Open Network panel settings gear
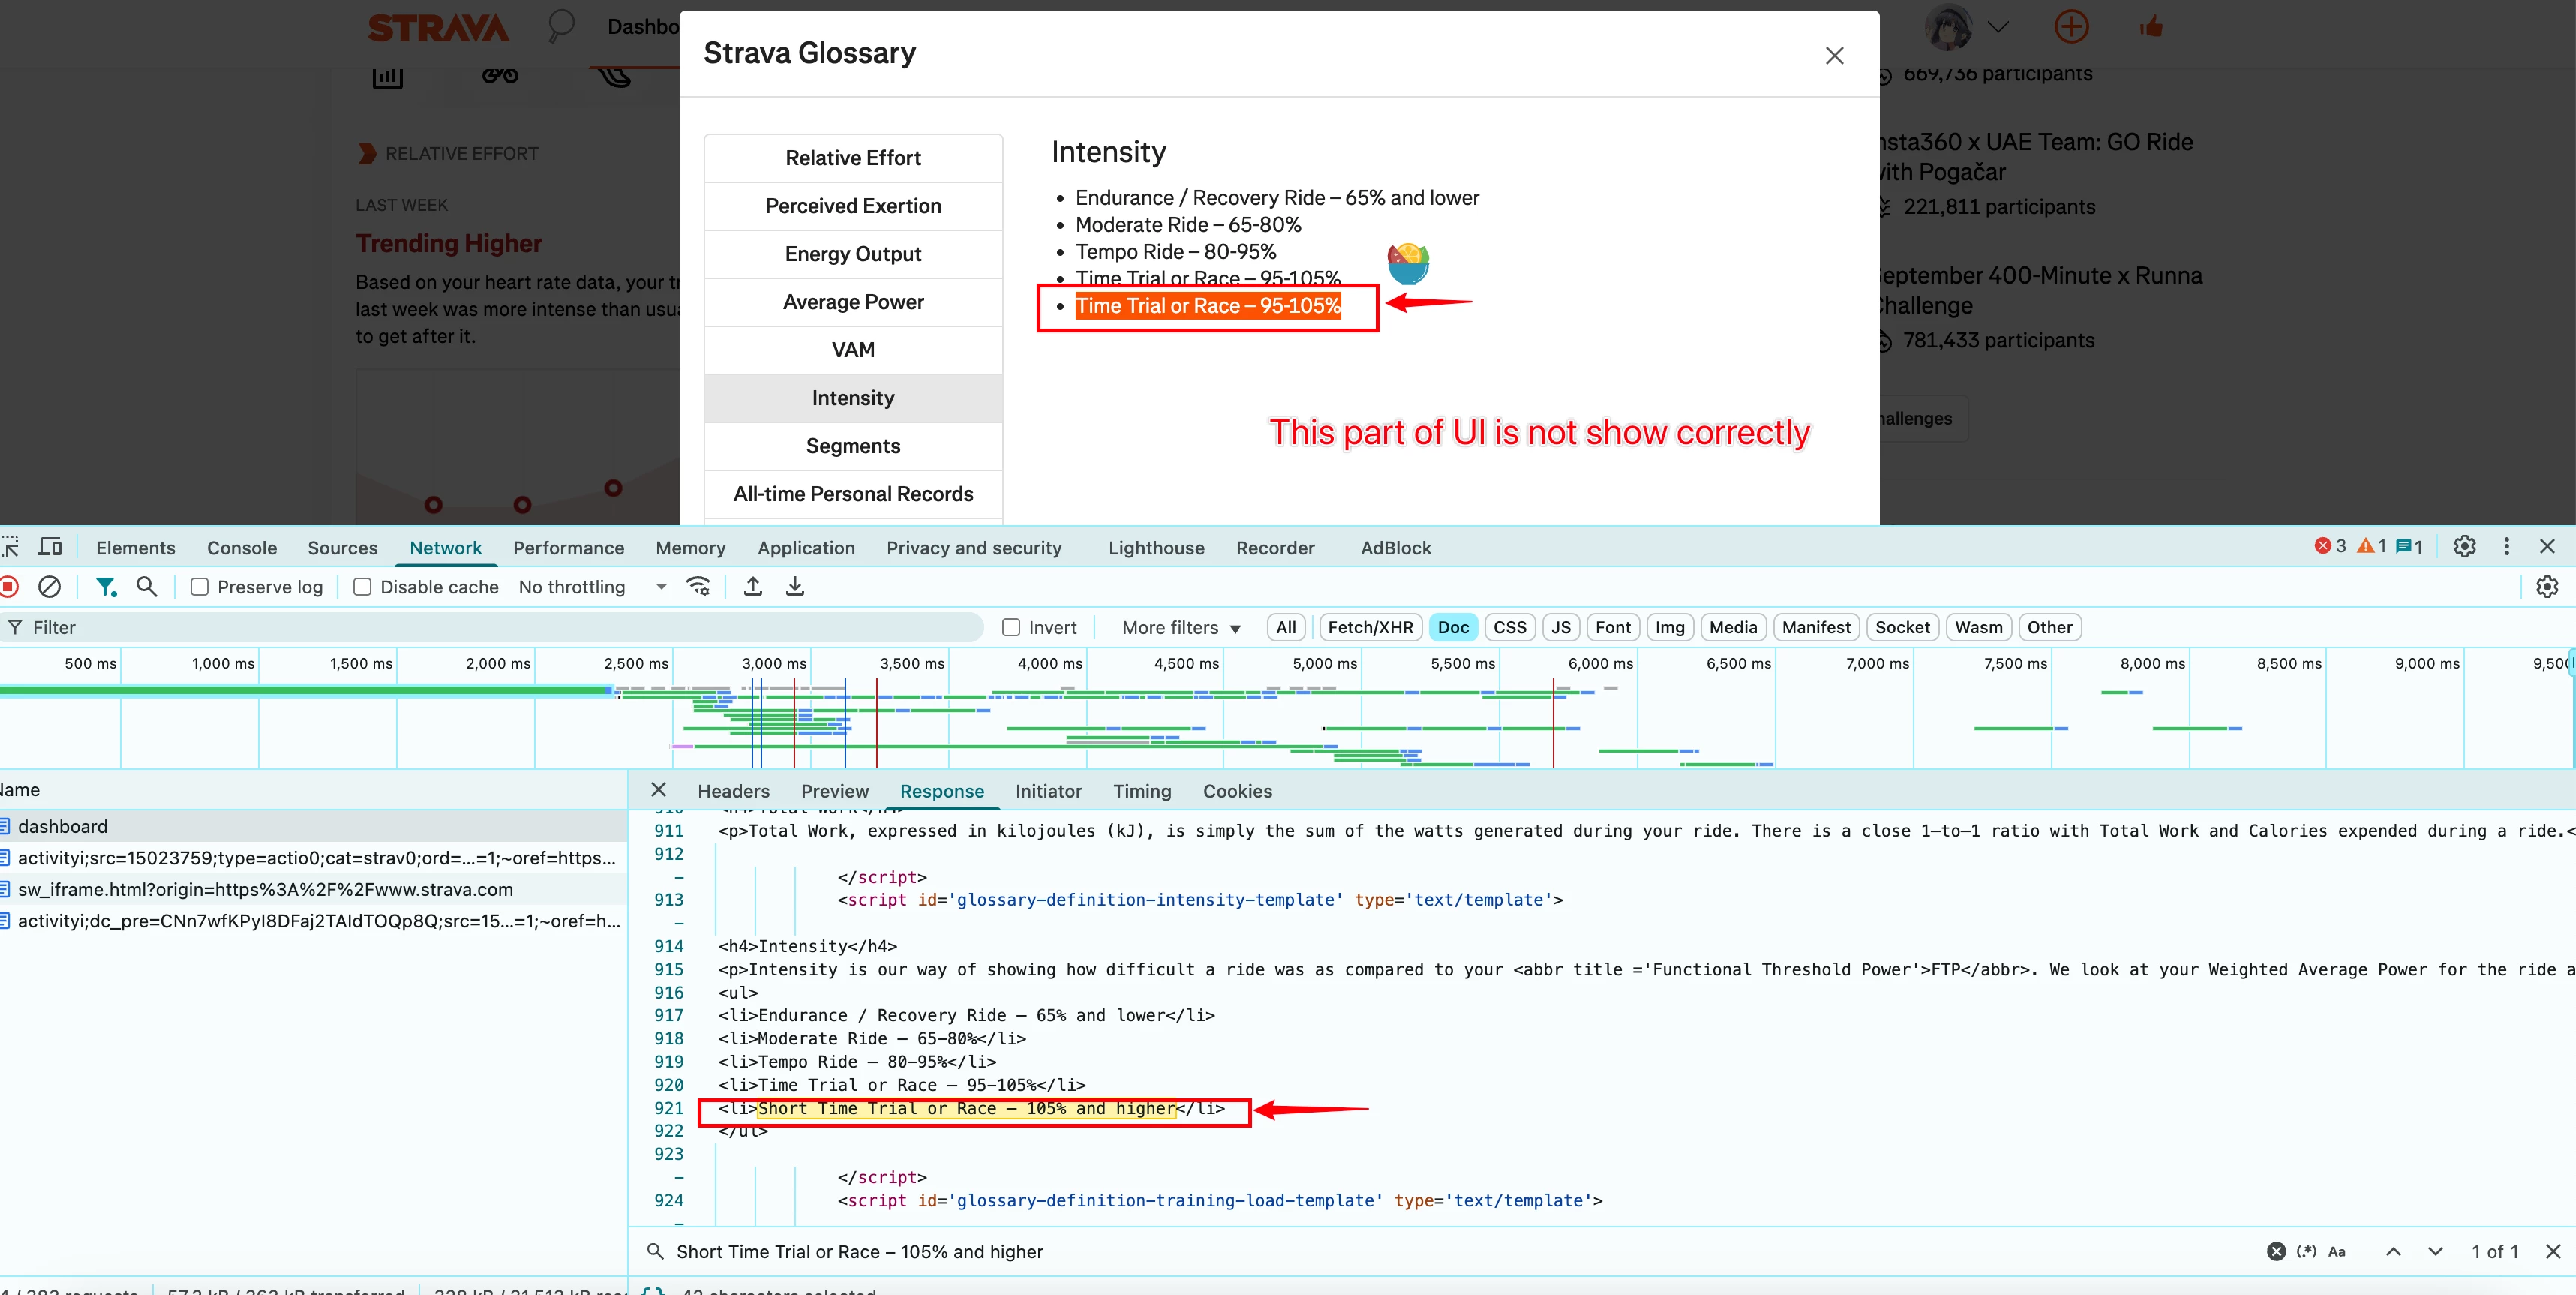2576x1295 pixels. 2547,587
